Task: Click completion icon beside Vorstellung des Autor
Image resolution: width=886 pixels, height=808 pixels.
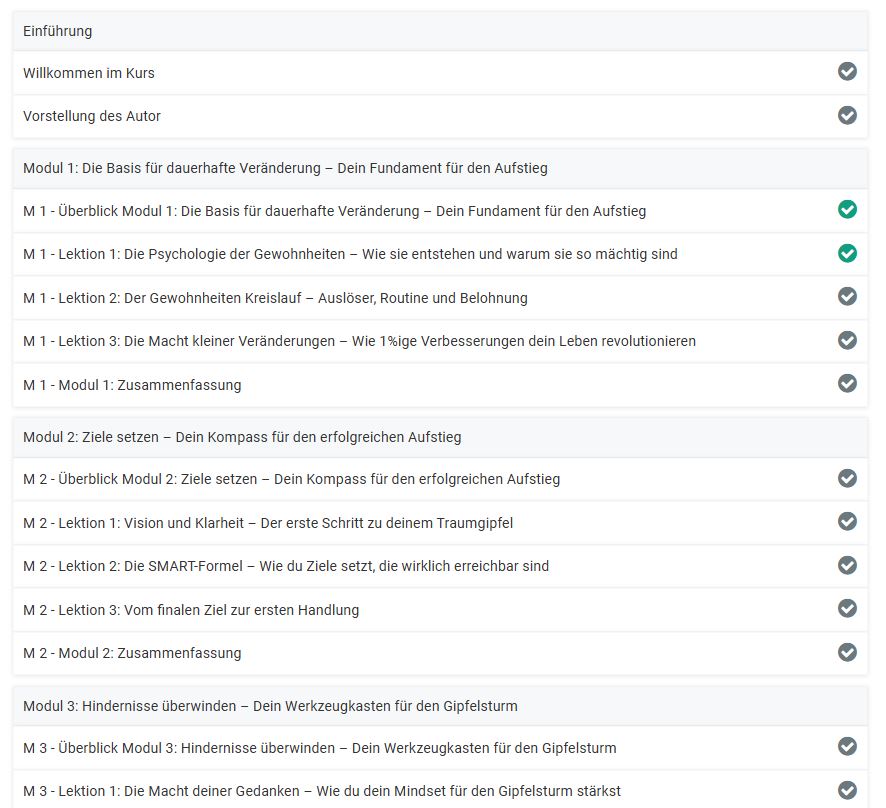Action: 847,115
